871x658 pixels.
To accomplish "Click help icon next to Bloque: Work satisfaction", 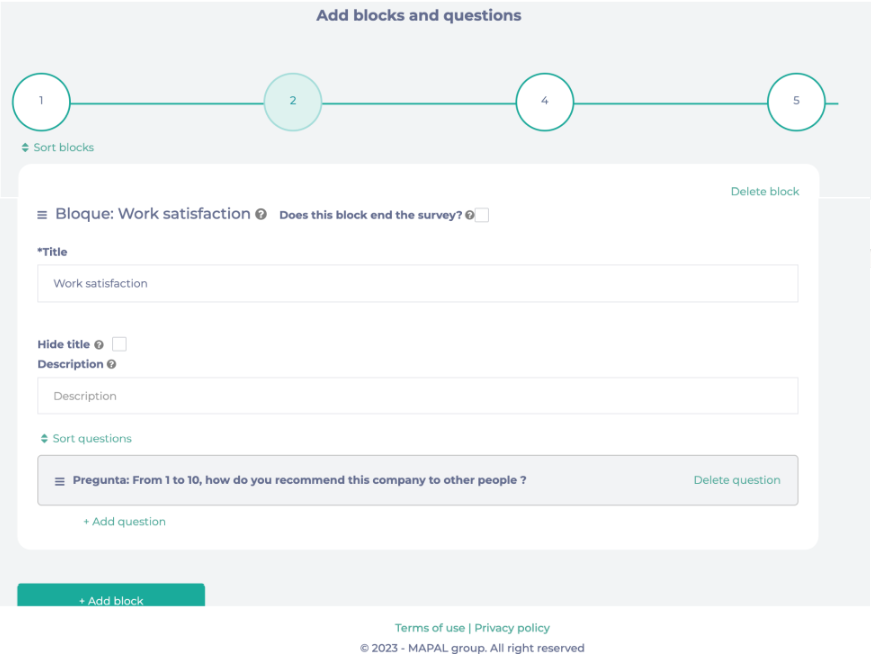I will coord(261,214).
